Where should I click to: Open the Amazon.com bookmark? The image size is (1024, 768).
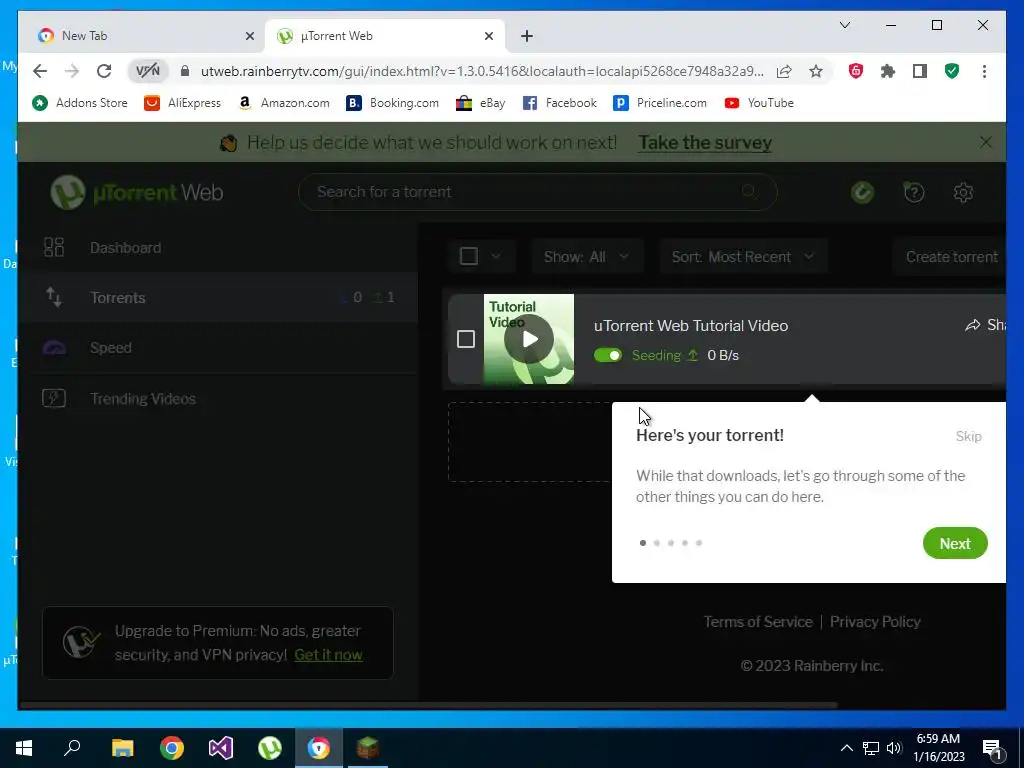tap(284, 103)
